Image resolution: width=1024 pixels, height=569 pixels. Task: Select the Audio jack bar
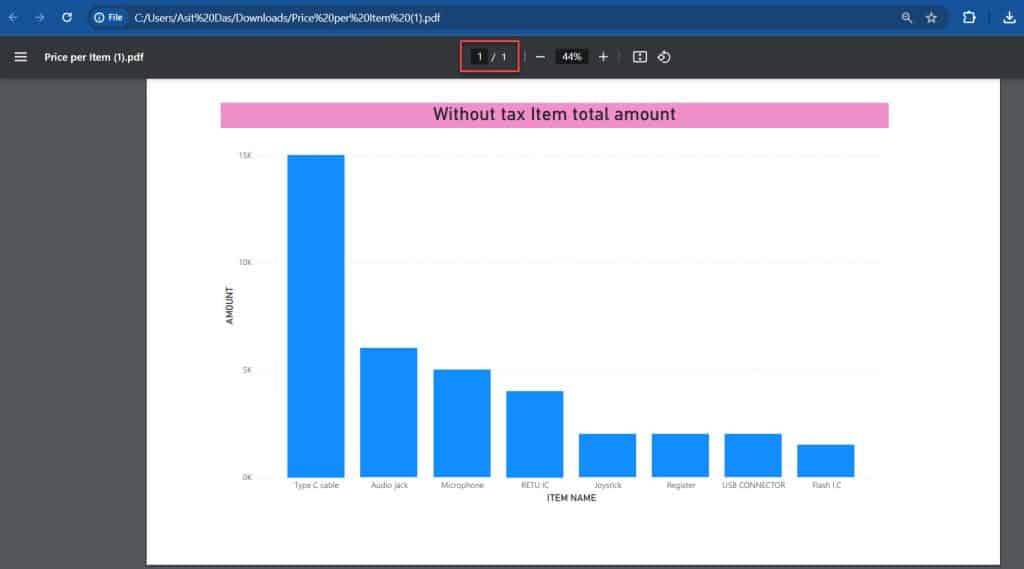(x=389, y=413)
